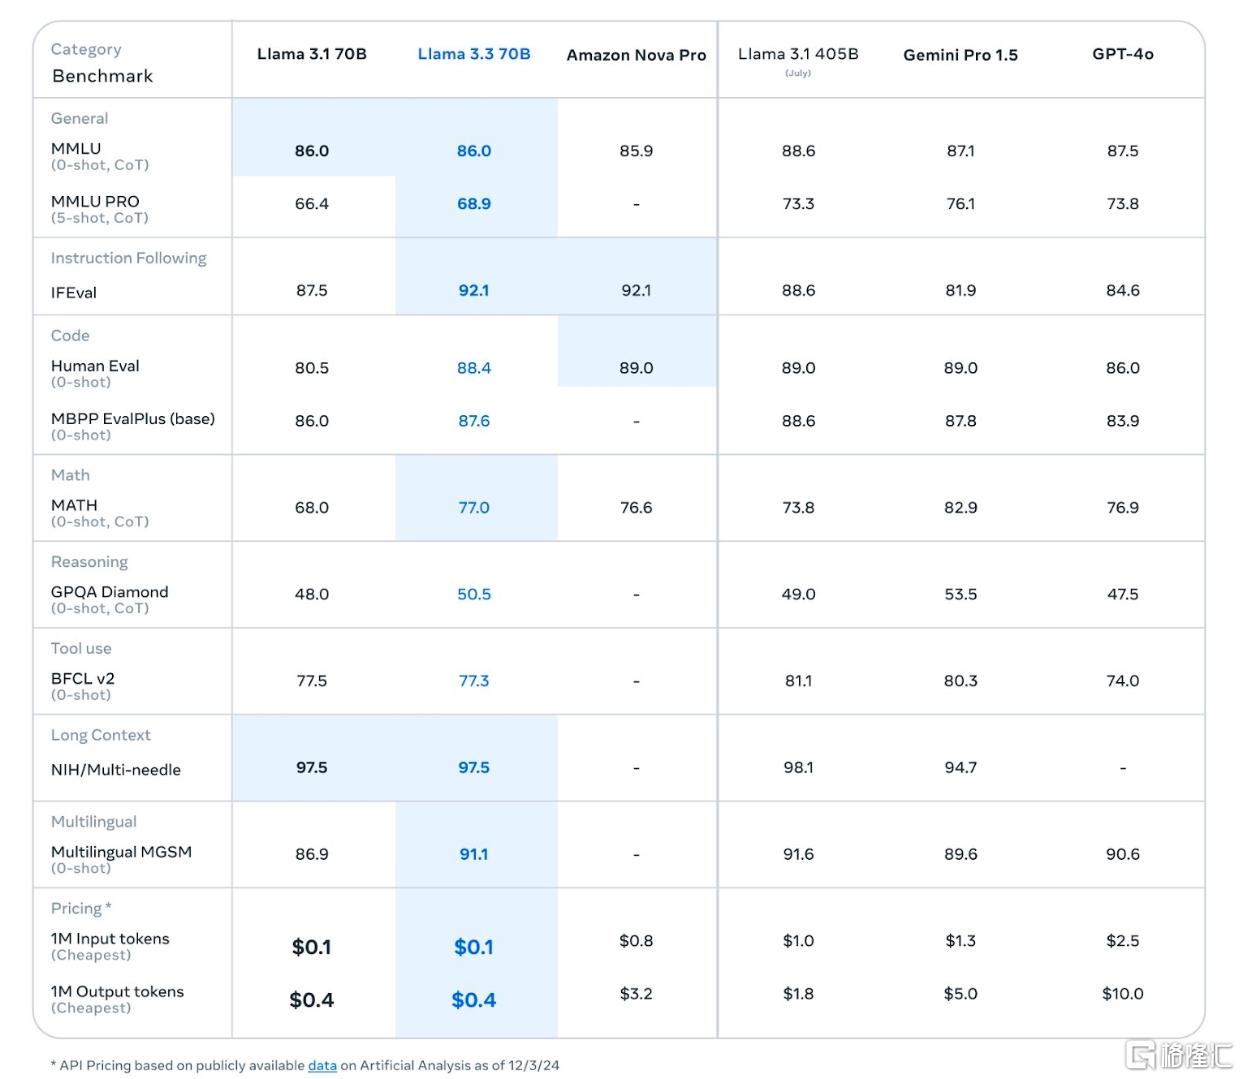Select Llama 3.1 70B MATH score 68.0

(312, 508)
